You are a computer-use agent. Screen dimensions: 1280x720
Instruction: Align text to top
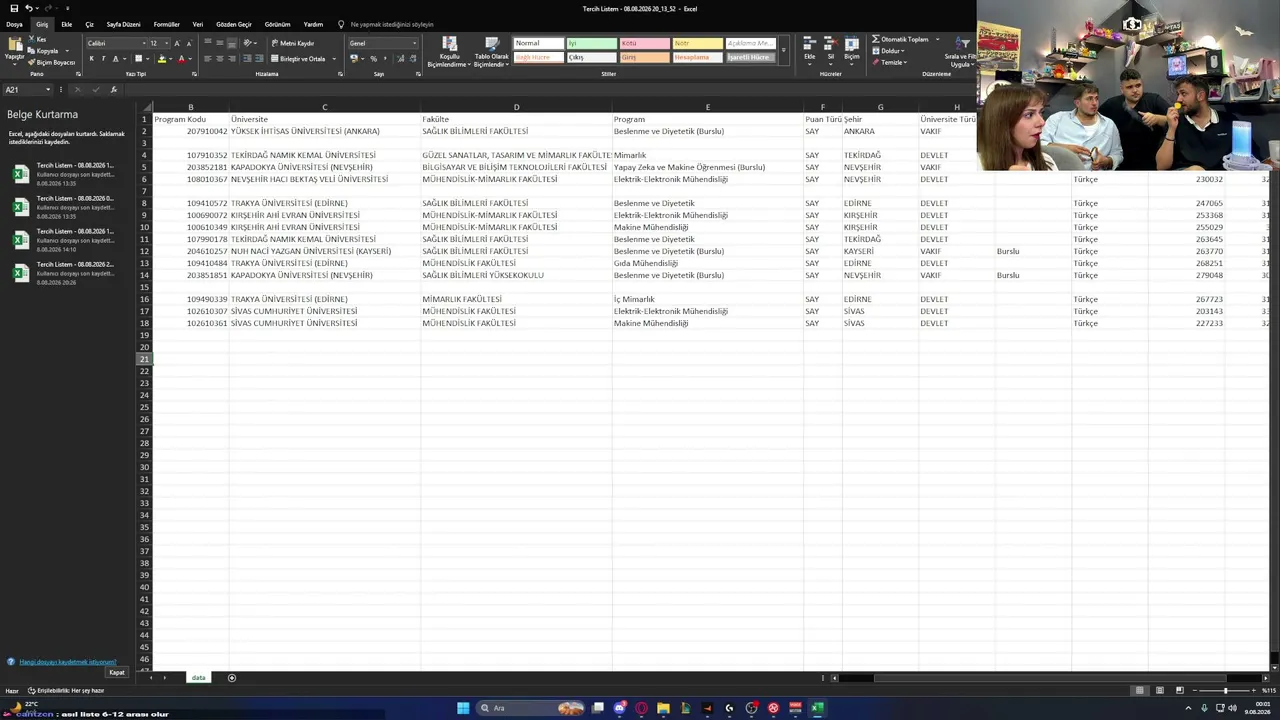[x=208, y=43]
